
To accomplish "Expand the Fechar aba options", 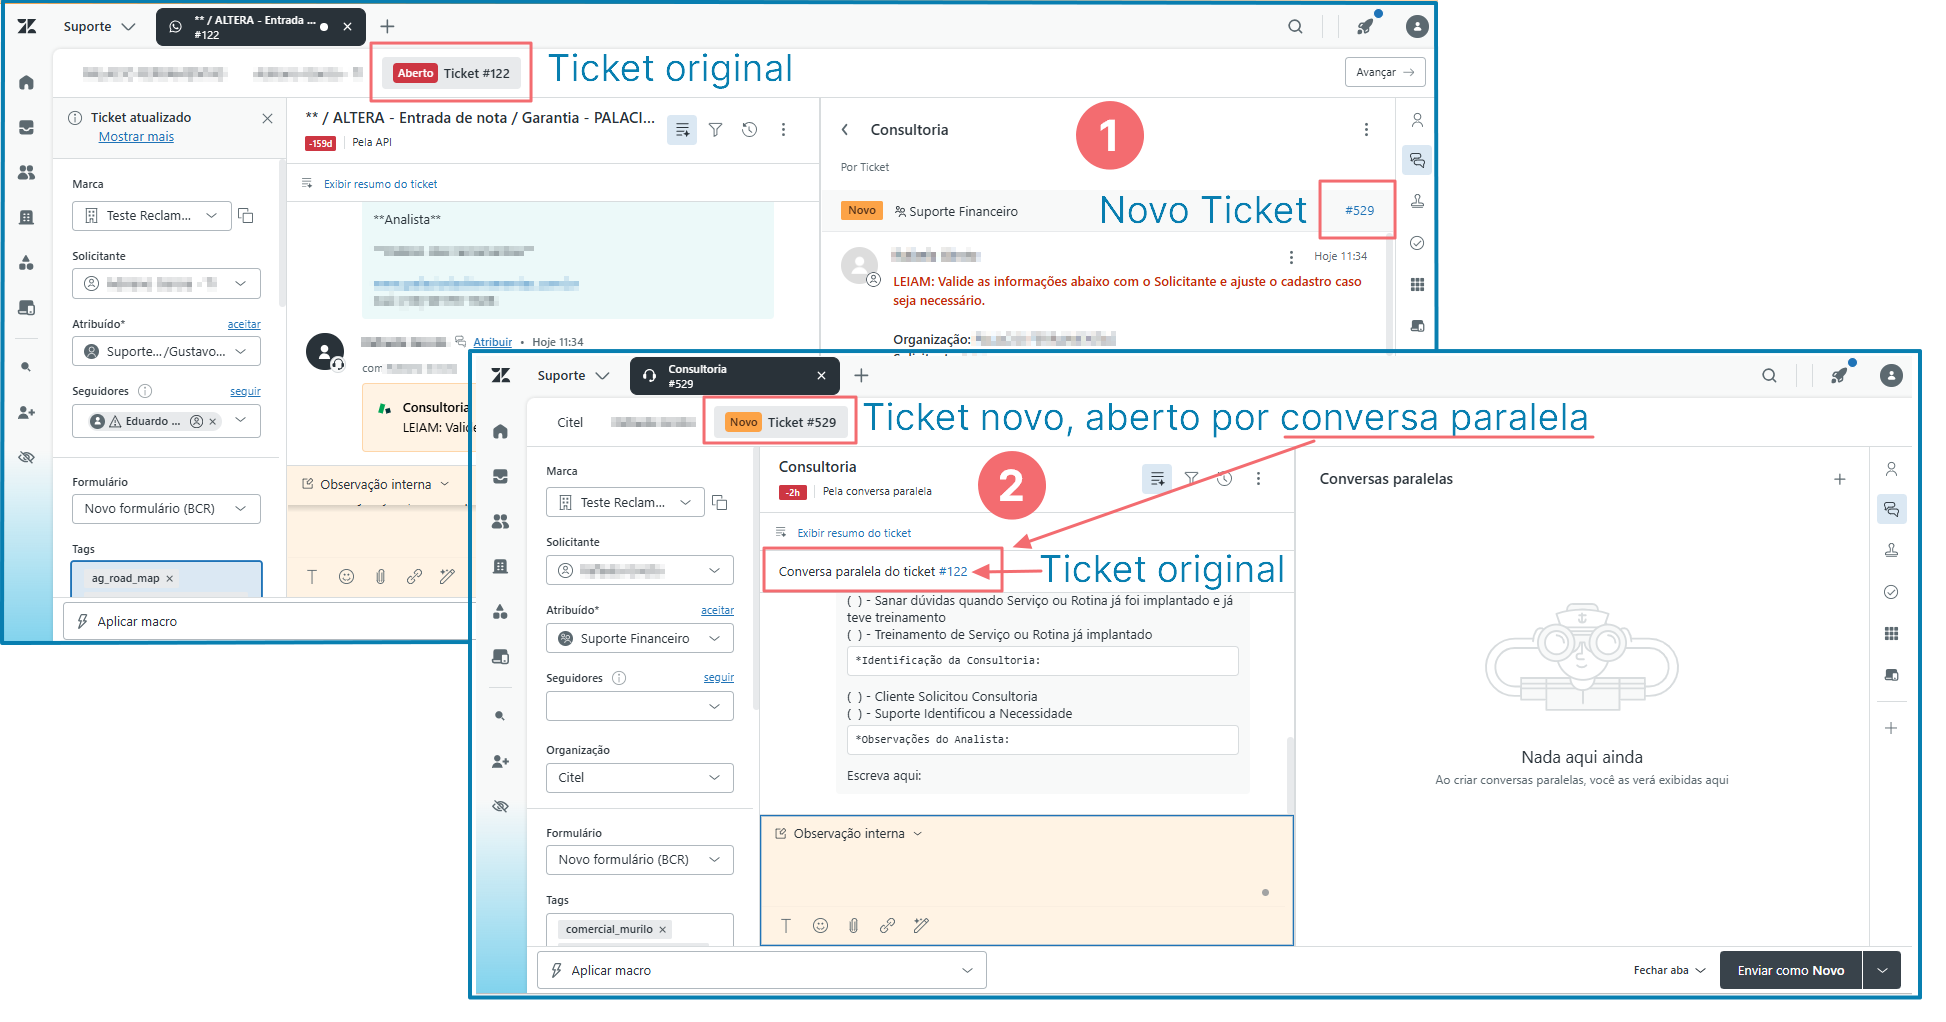I will pos(1669,970).
